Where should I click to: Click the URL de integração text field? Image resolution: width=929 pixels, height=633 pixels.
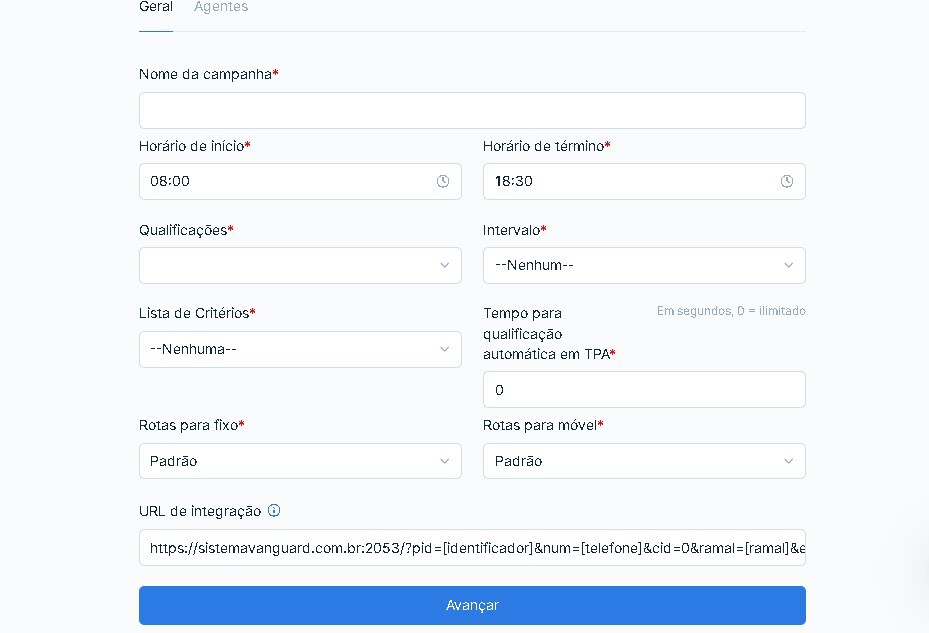coord(472,548)
